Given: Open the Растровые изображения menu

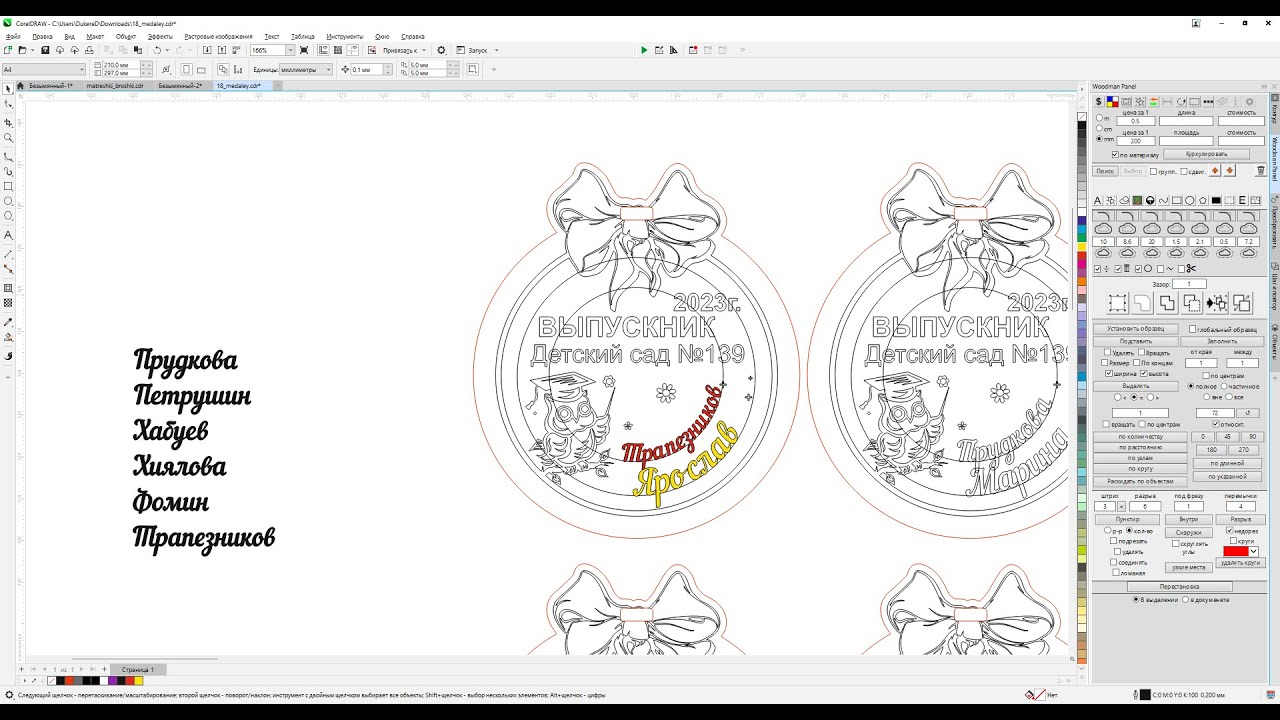Looking at the screenshot, I should coord(218,36).
